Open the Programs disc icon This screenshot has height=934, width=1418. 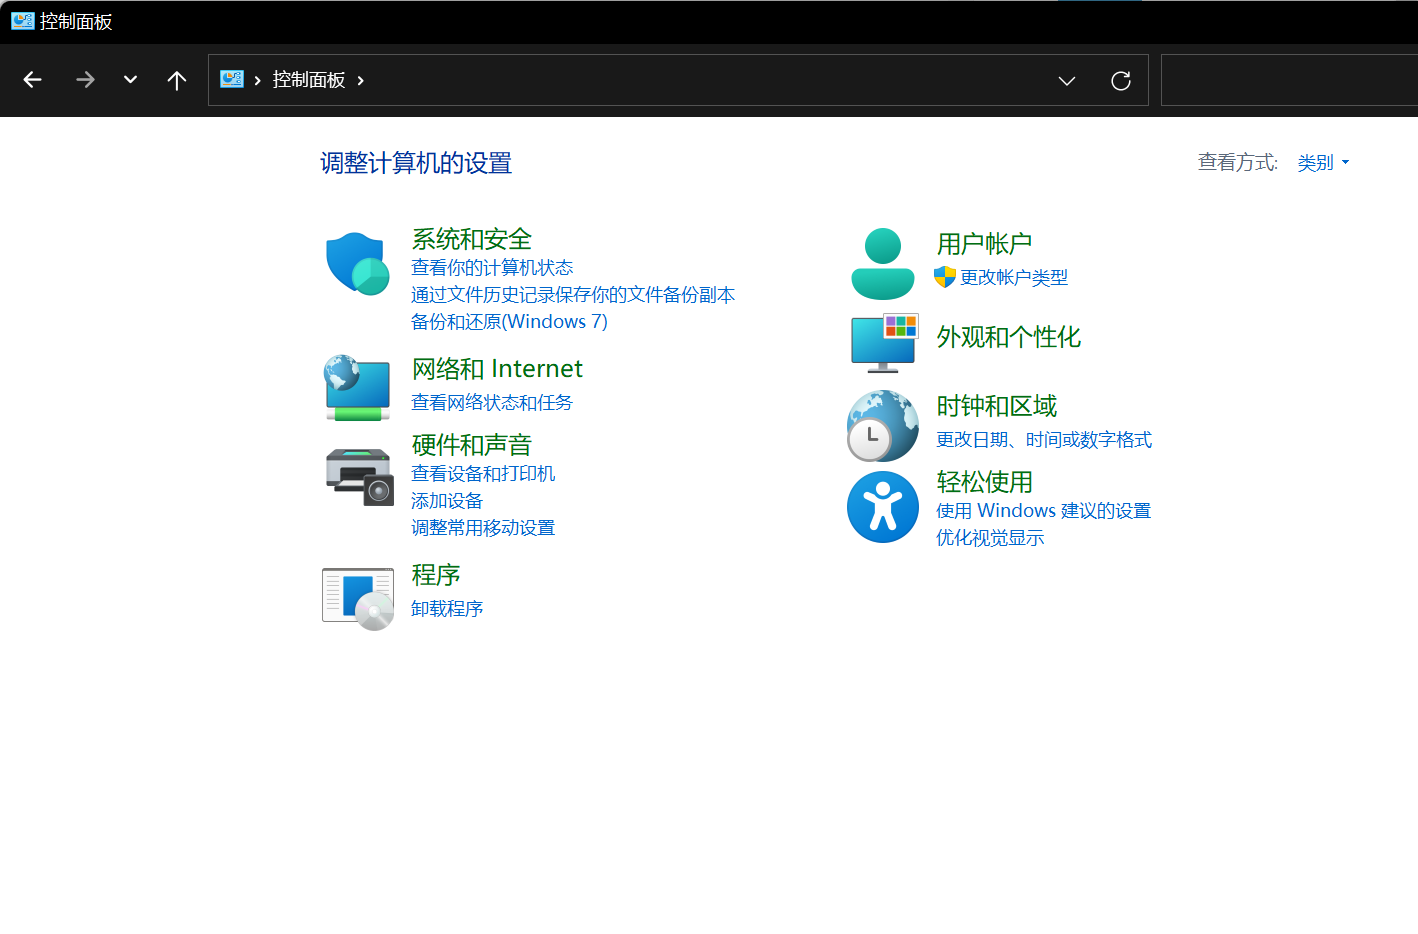tap(358, 599)
